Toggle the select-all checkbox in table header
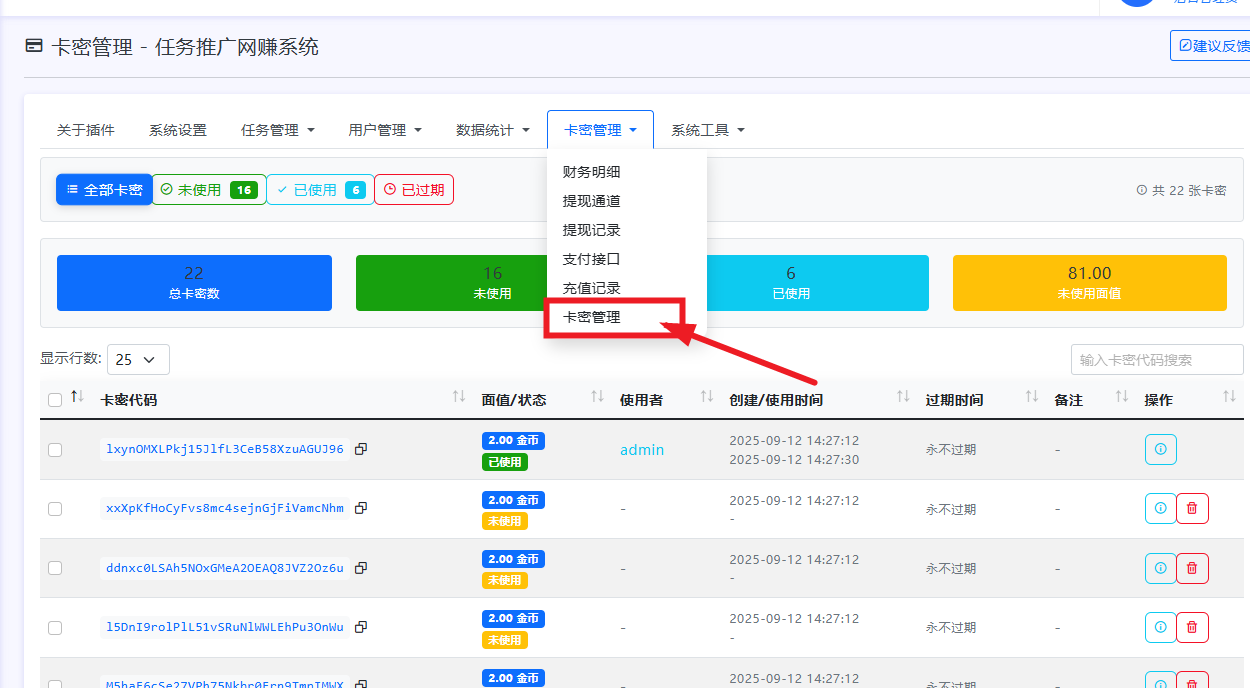 click(x=54, y=398)
